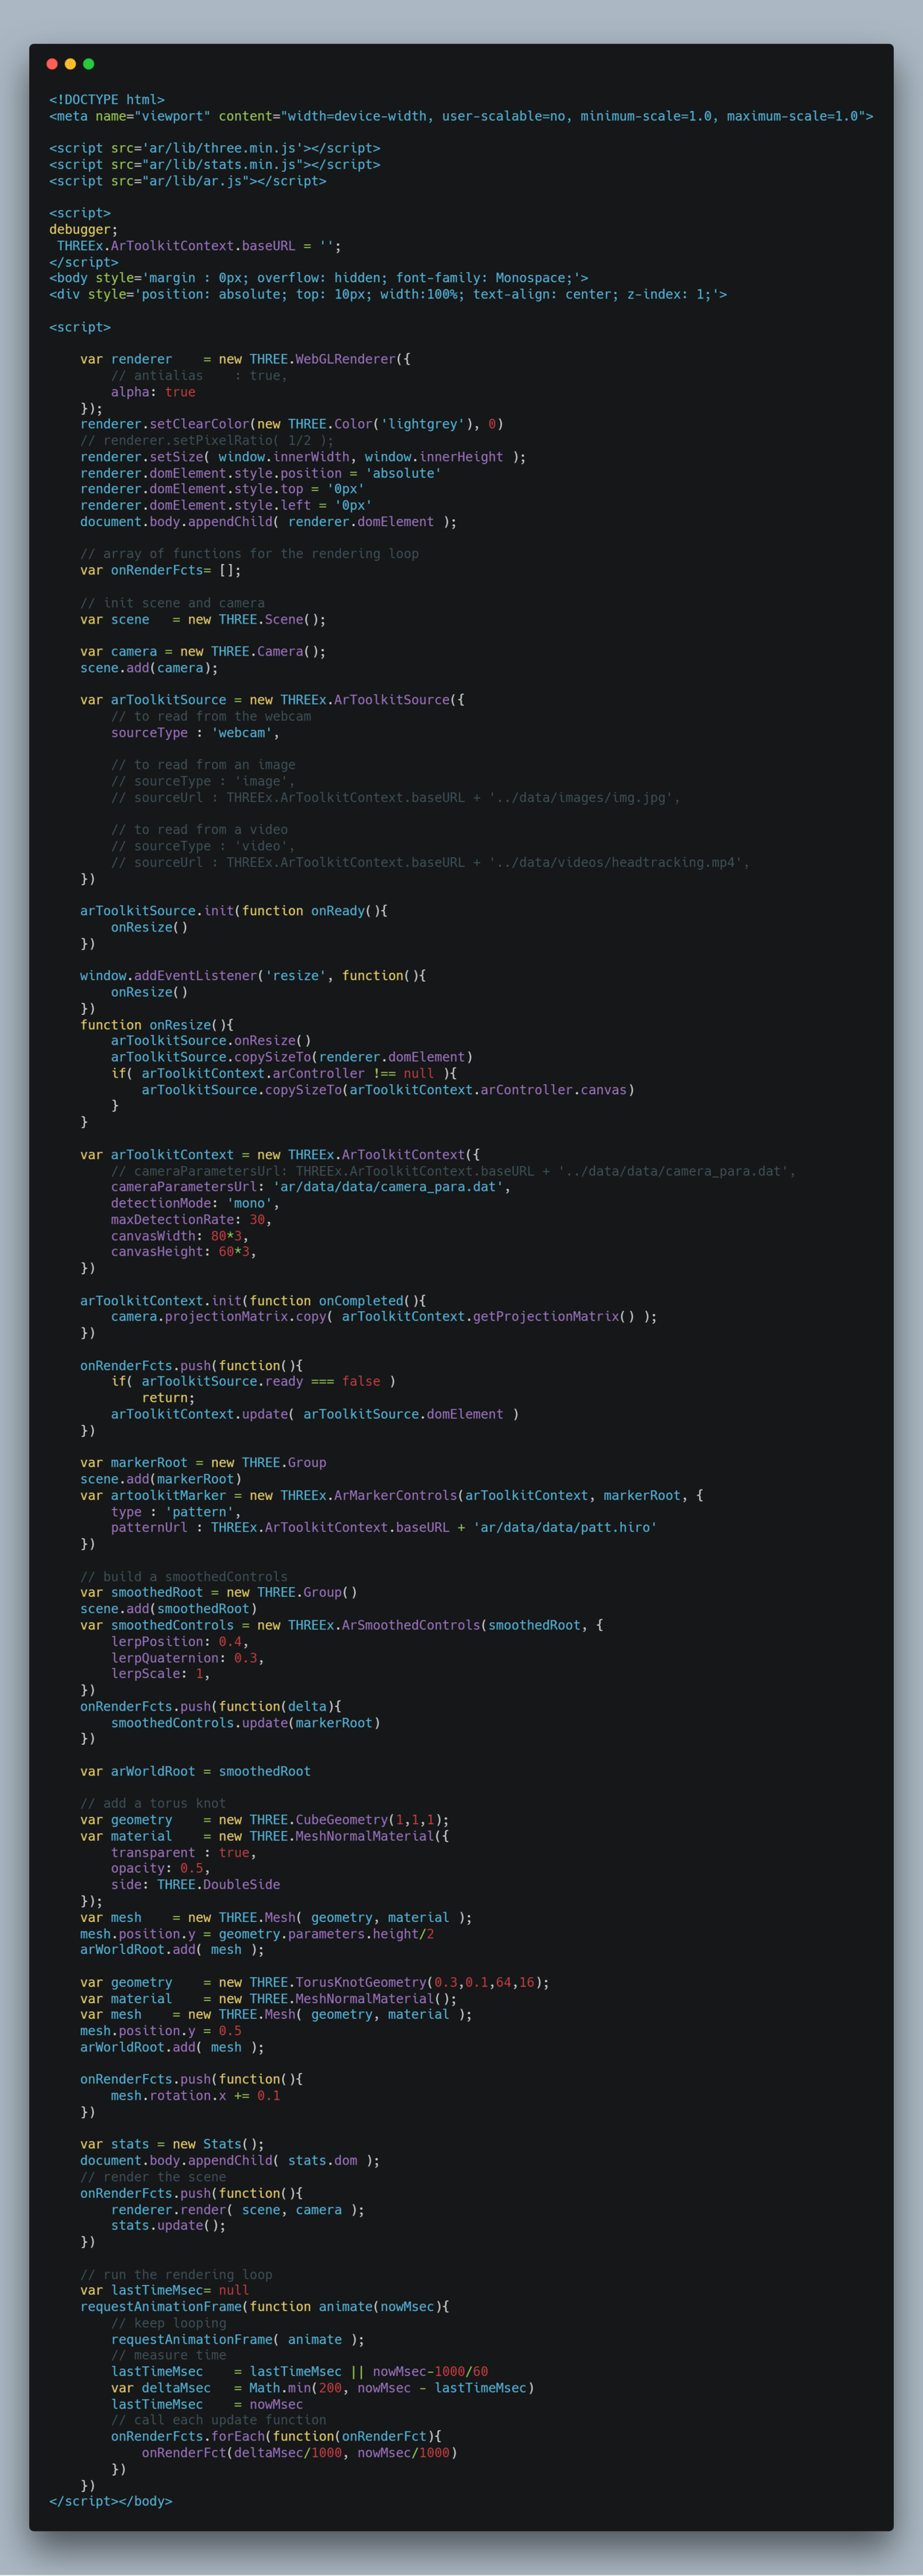Click 'var onRenderFcts= [];' line
This screenshot has height=2576, width=923.
(161, 570)
